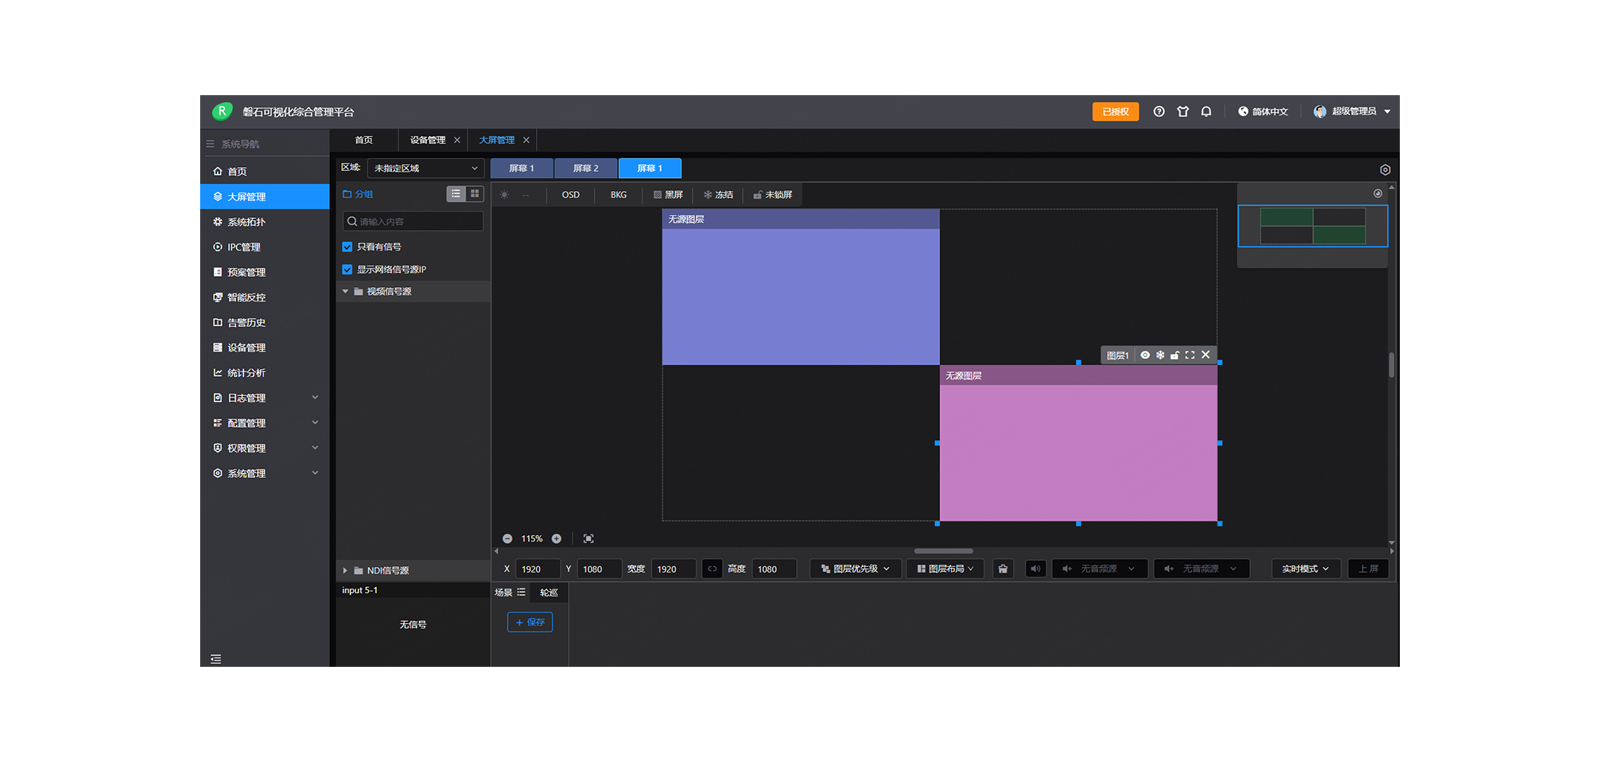1600x762 pixels.
Task: Toggle the 显示网络信号源IP checkbox
Action: [347, 269]
